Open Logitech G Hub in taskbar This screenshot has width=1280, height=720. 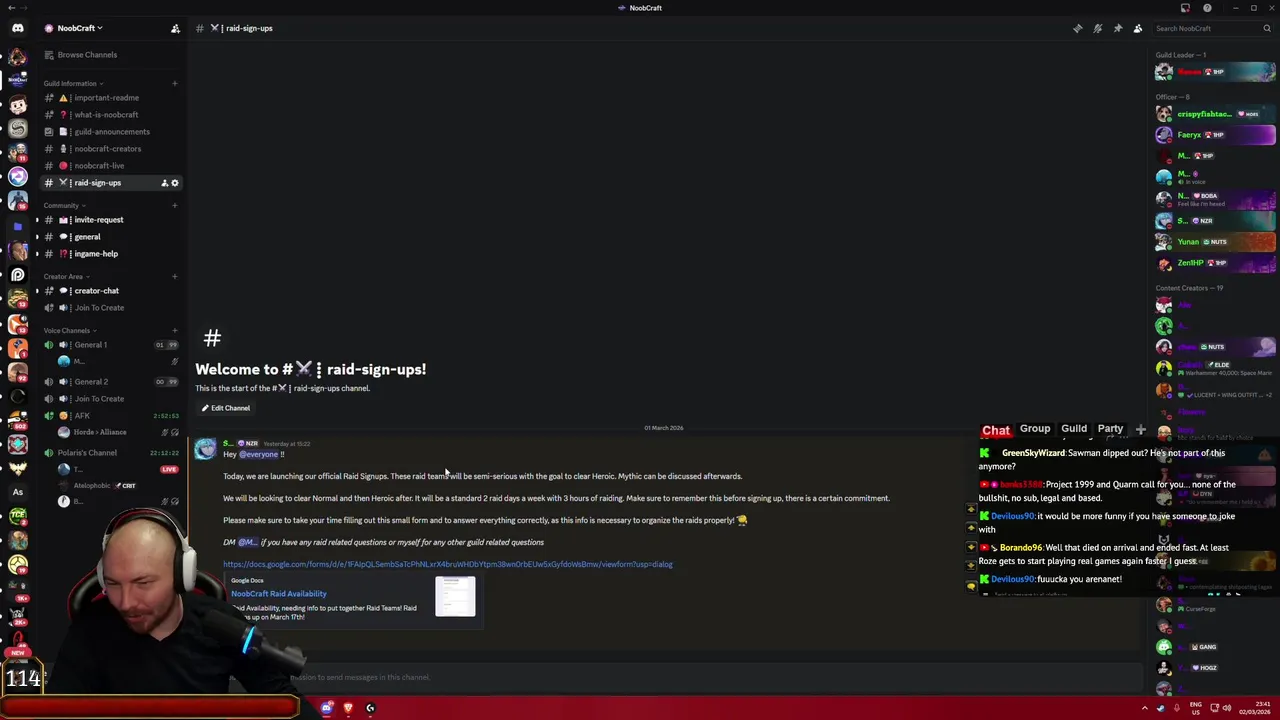click(370, 708)
